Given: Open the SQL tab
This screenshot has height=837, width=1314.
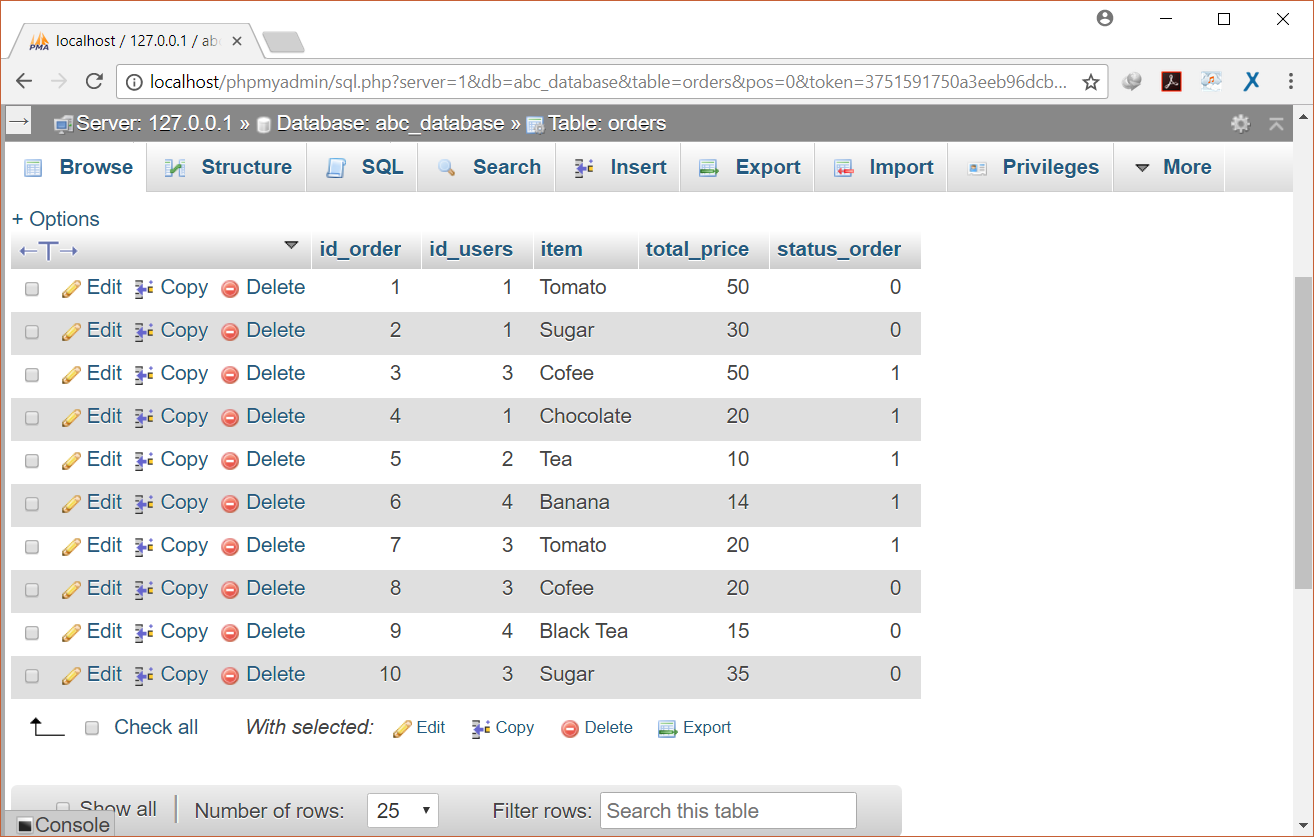Looking at the screenshot, I should click(x=364, y=168).
